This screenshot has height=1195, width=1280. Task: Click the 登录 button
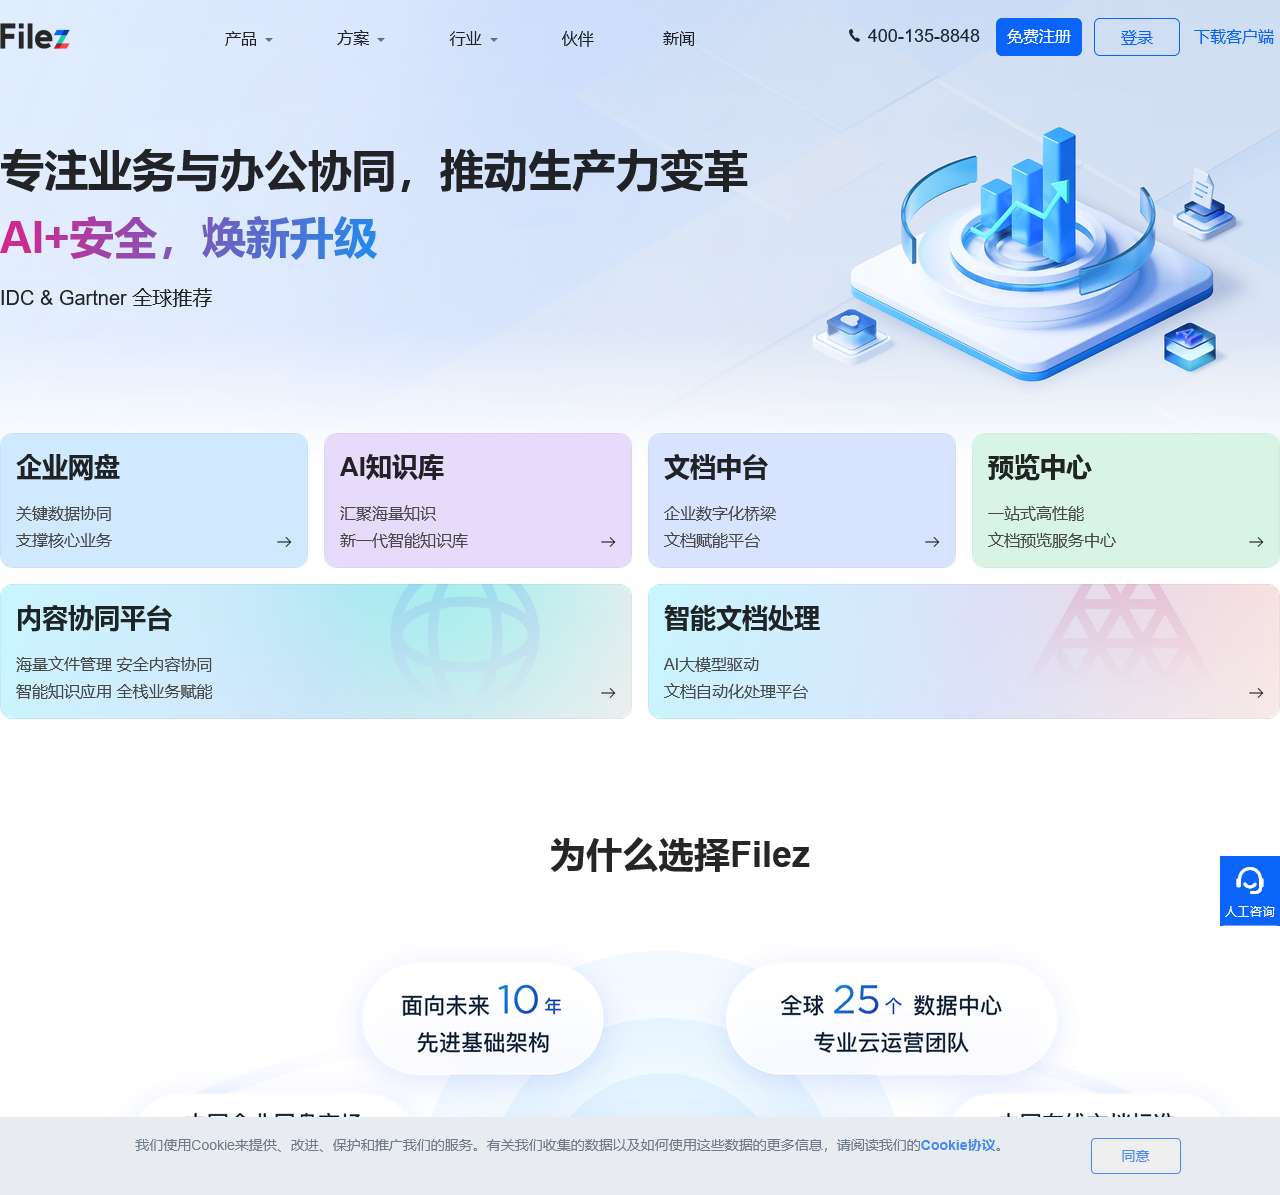1136,36
